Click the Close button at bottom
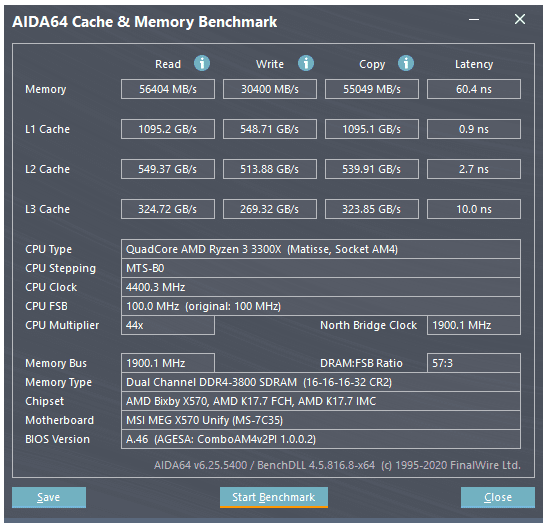 tap(498, 497)
